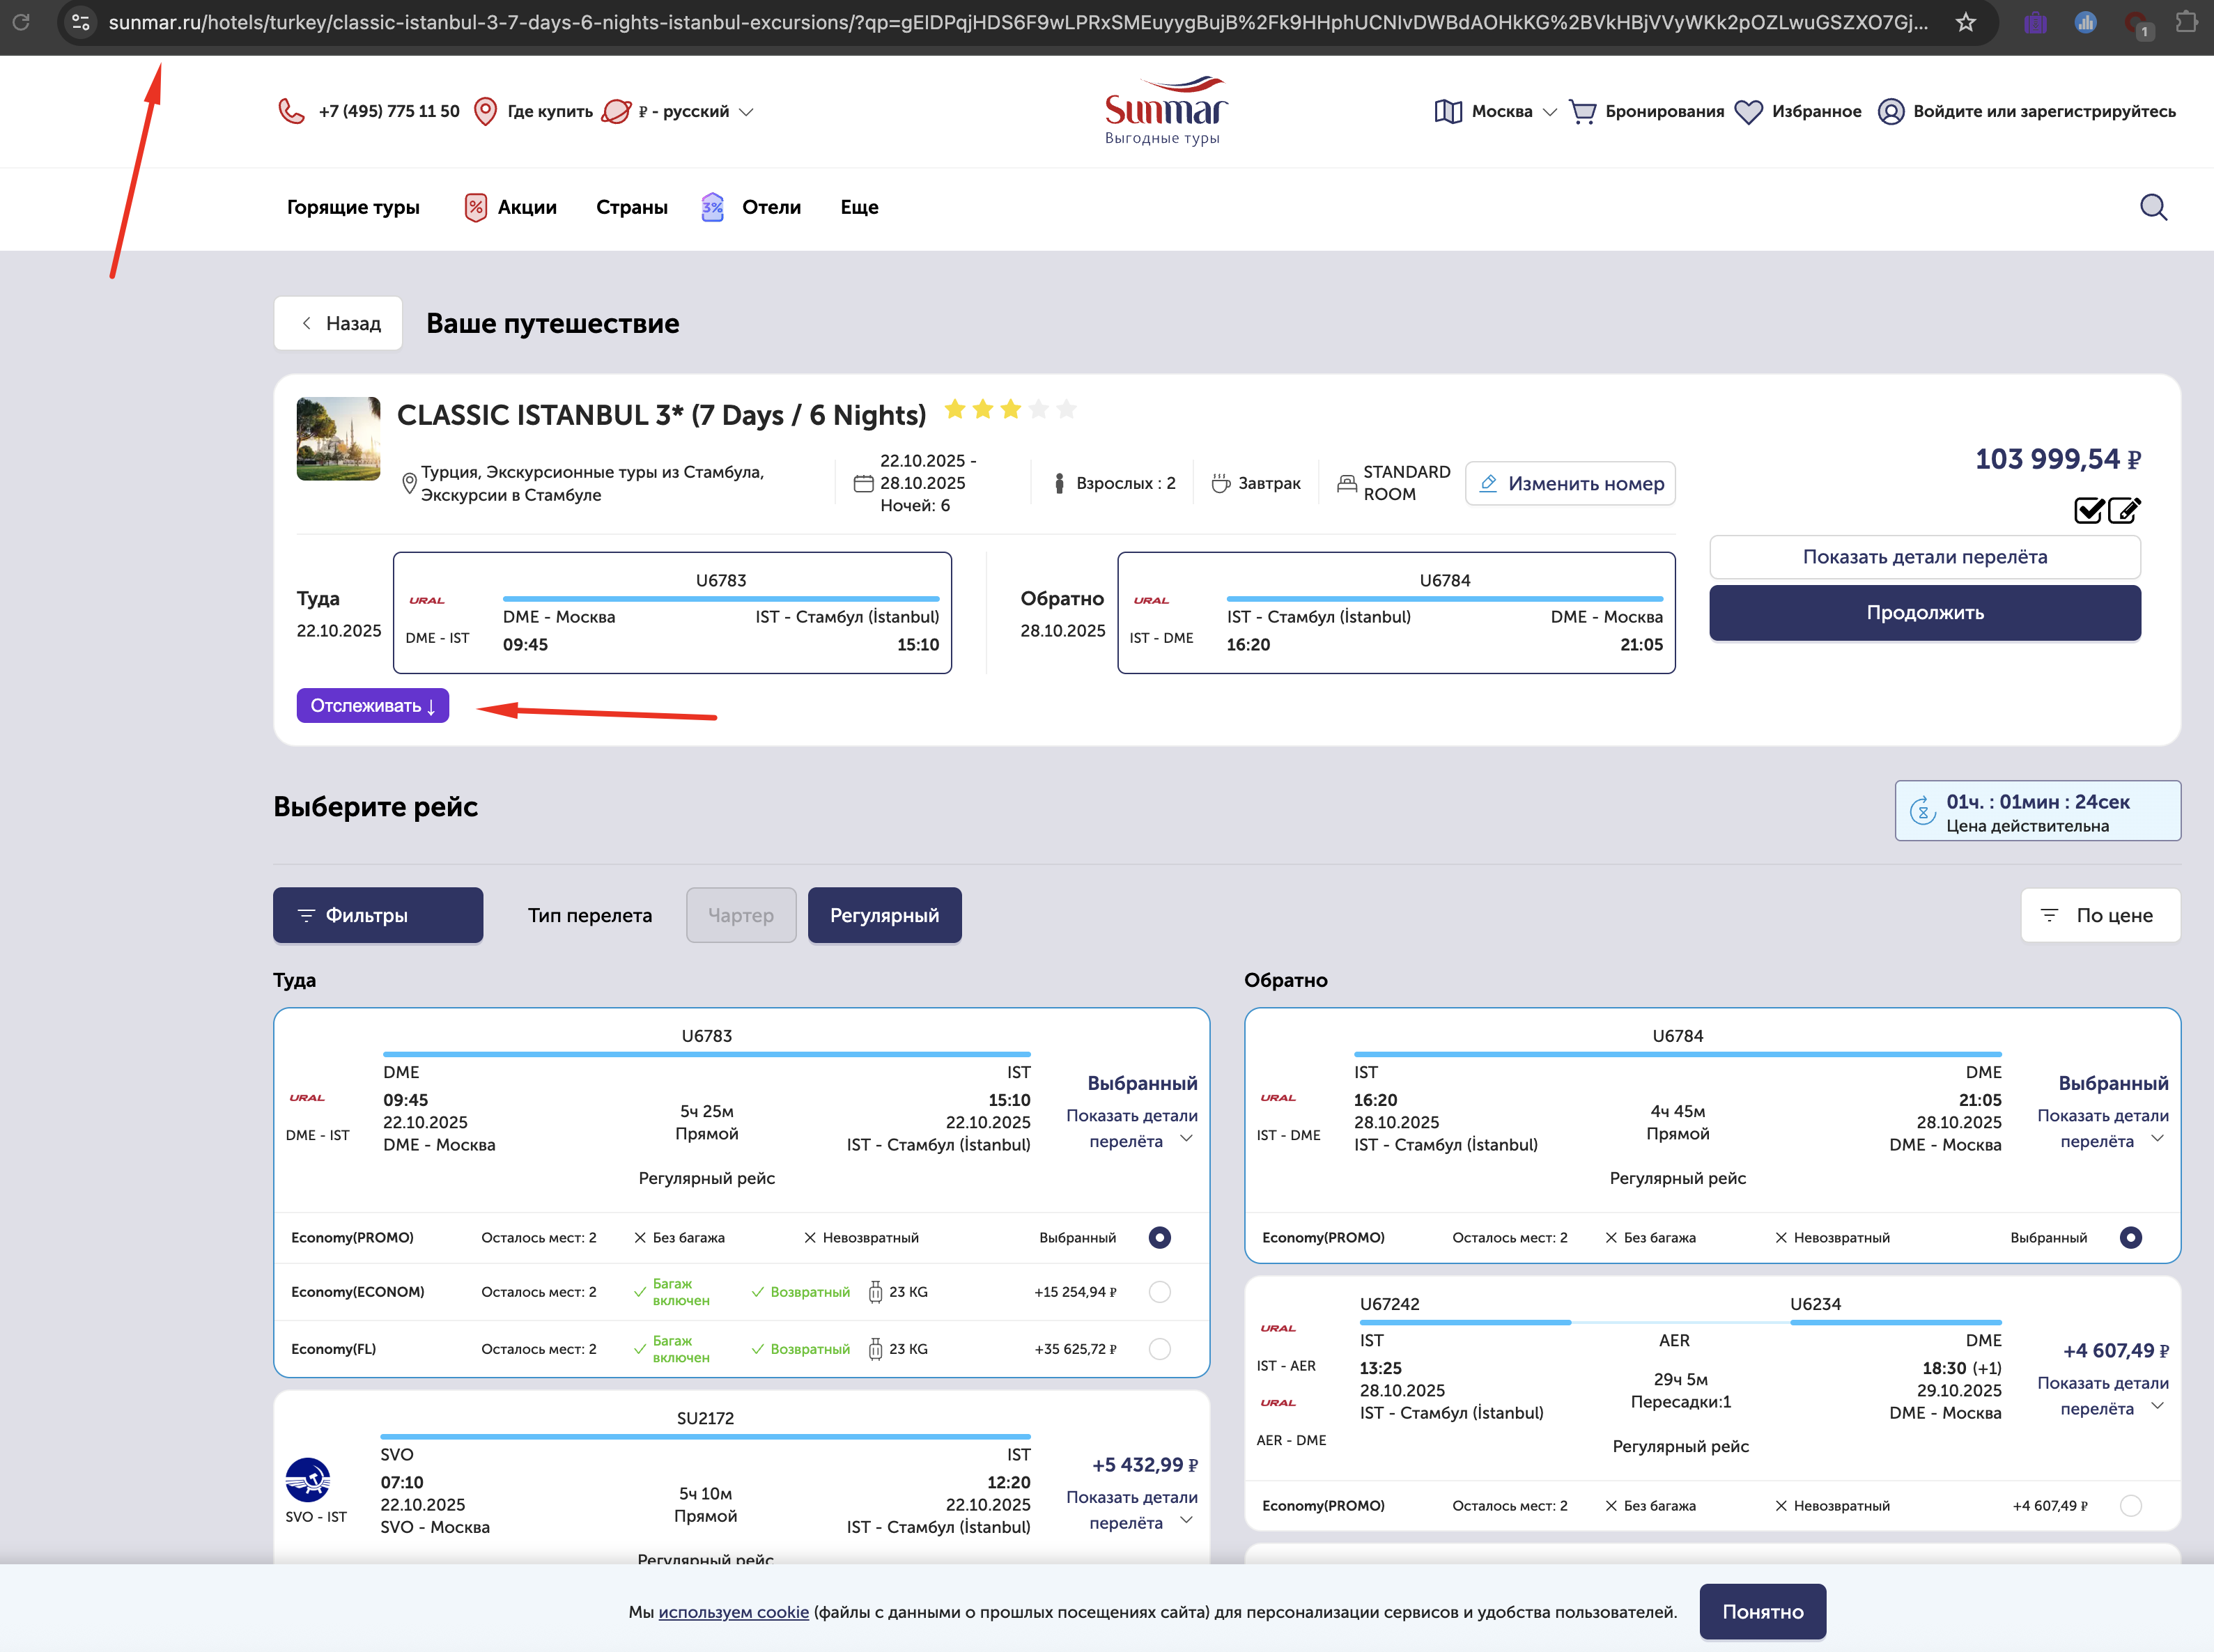Select the return U67242 Economy(PROMO) radio button
Image resolution: width=2214 pixels, height=1652 pixels.
[x=2130, y=1505]
